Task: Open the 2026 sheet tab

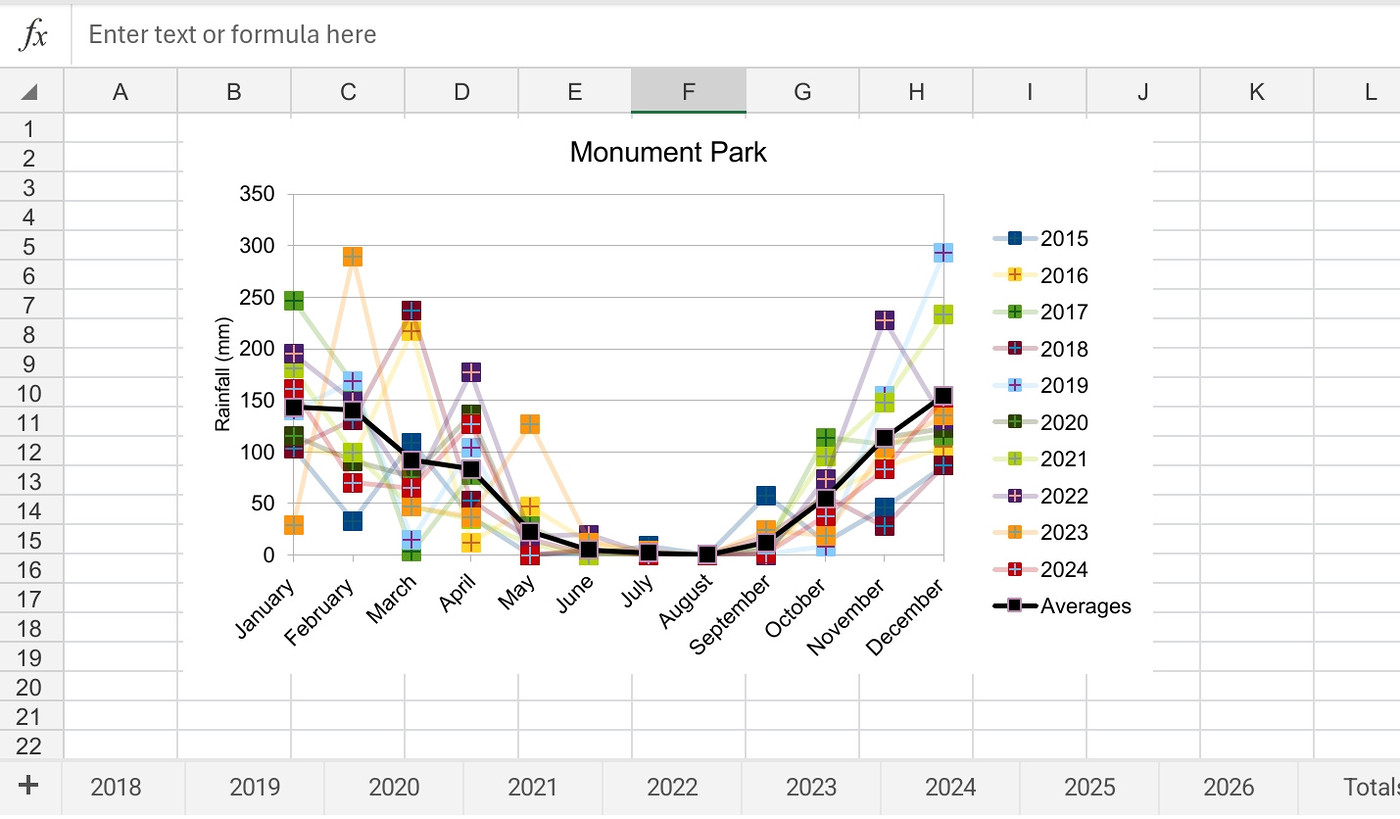Action: [1228, 787]
